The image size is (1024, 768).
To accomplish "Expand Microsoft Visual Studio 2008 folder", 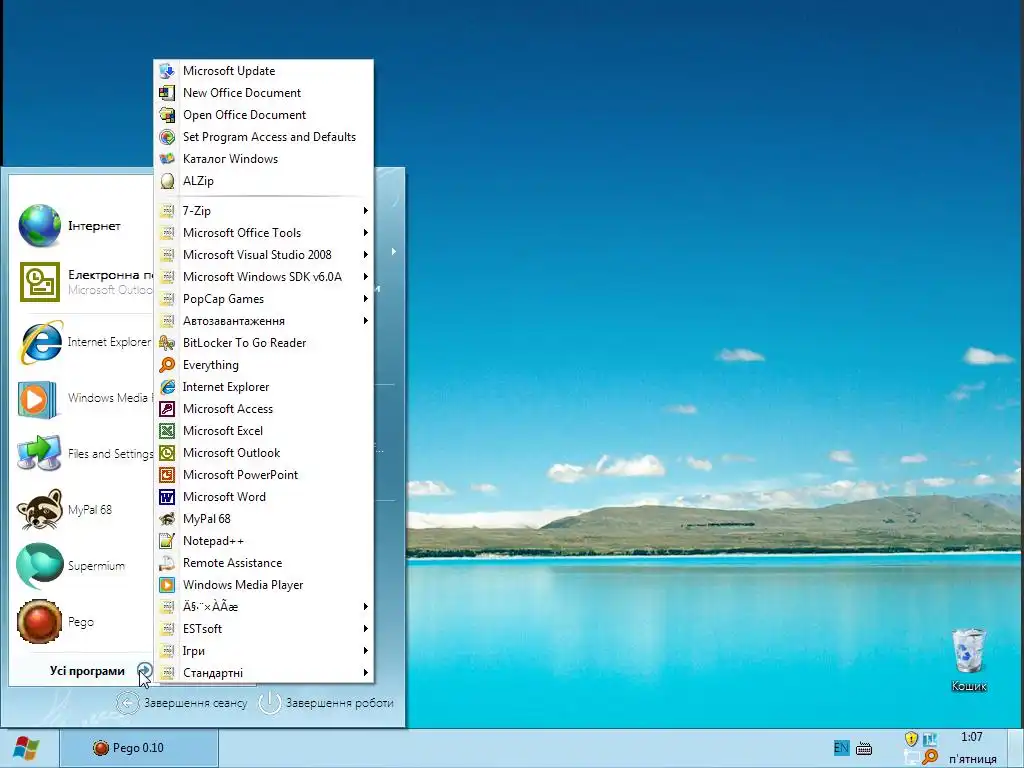I will [x=264, y=255].
